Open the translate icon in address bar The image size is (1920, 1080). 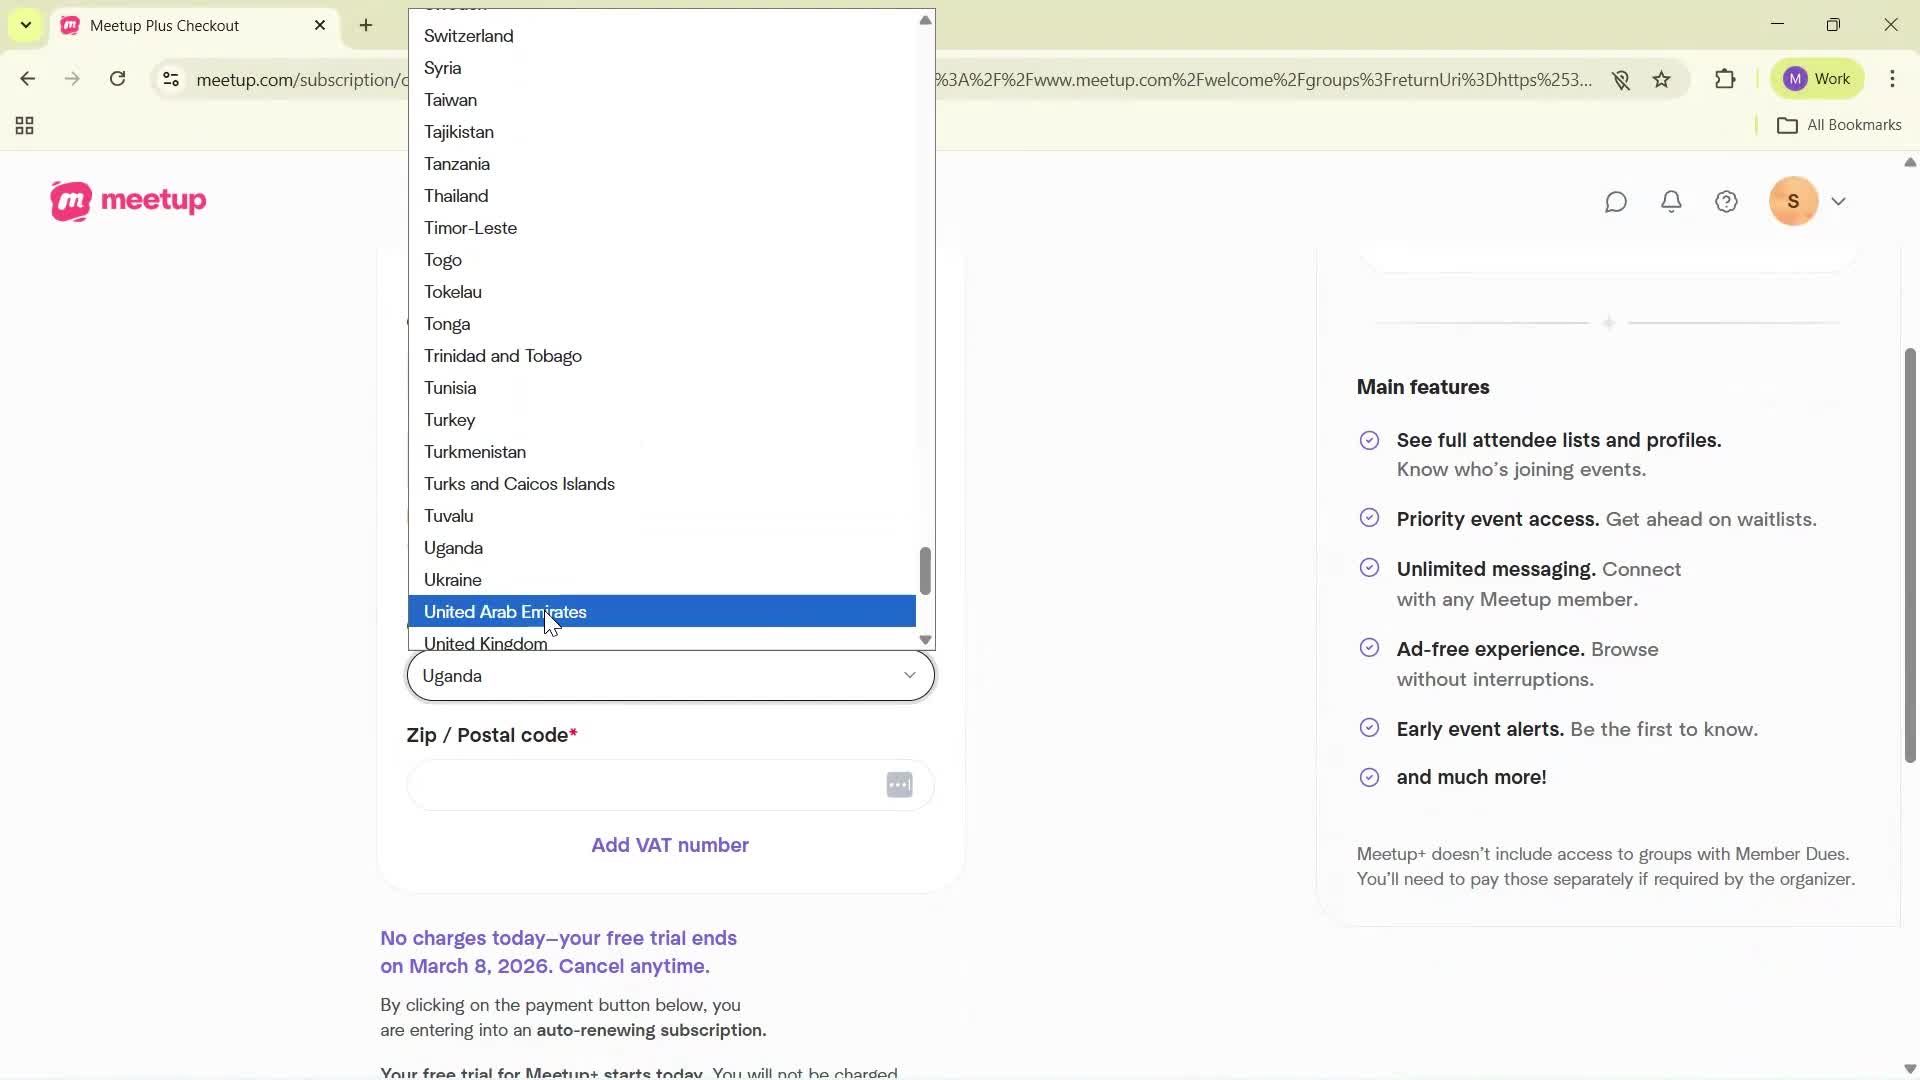pos(1622,80)
